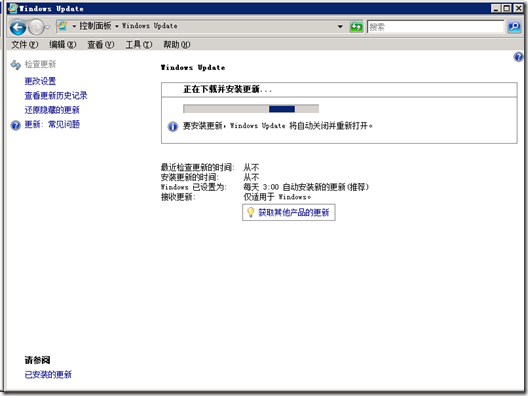Click question mark icon beside 更新: 常见问题
528x396 pixels.
point(15,125)
